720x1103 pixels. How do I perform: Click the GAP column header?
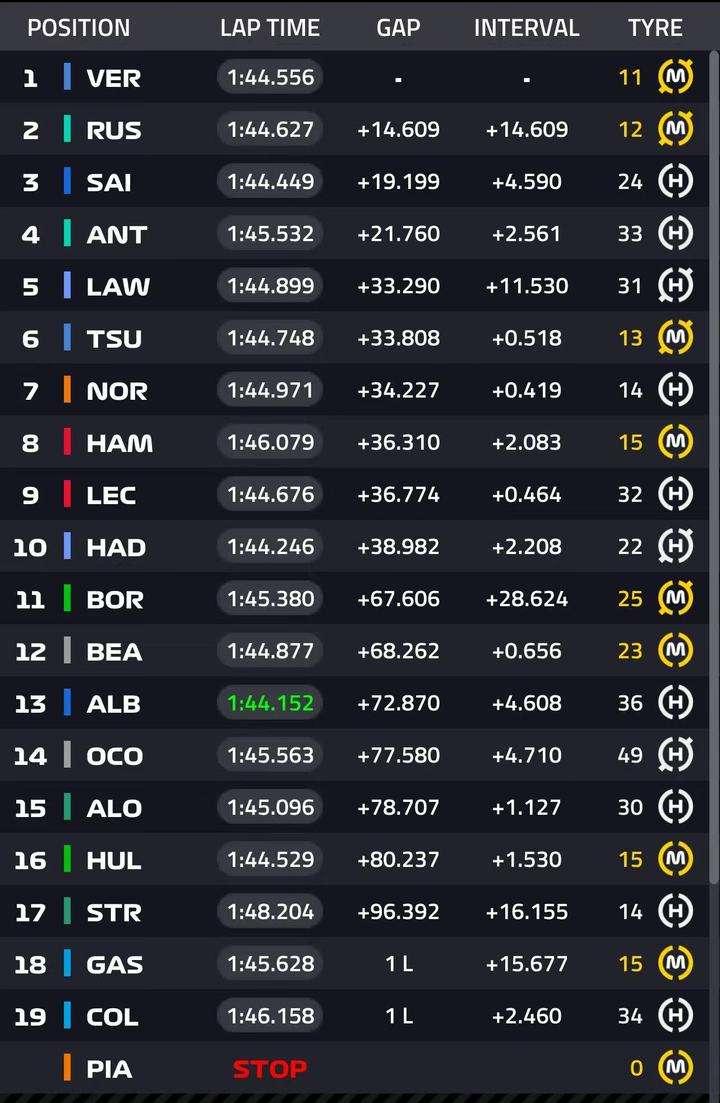point(398,27)
